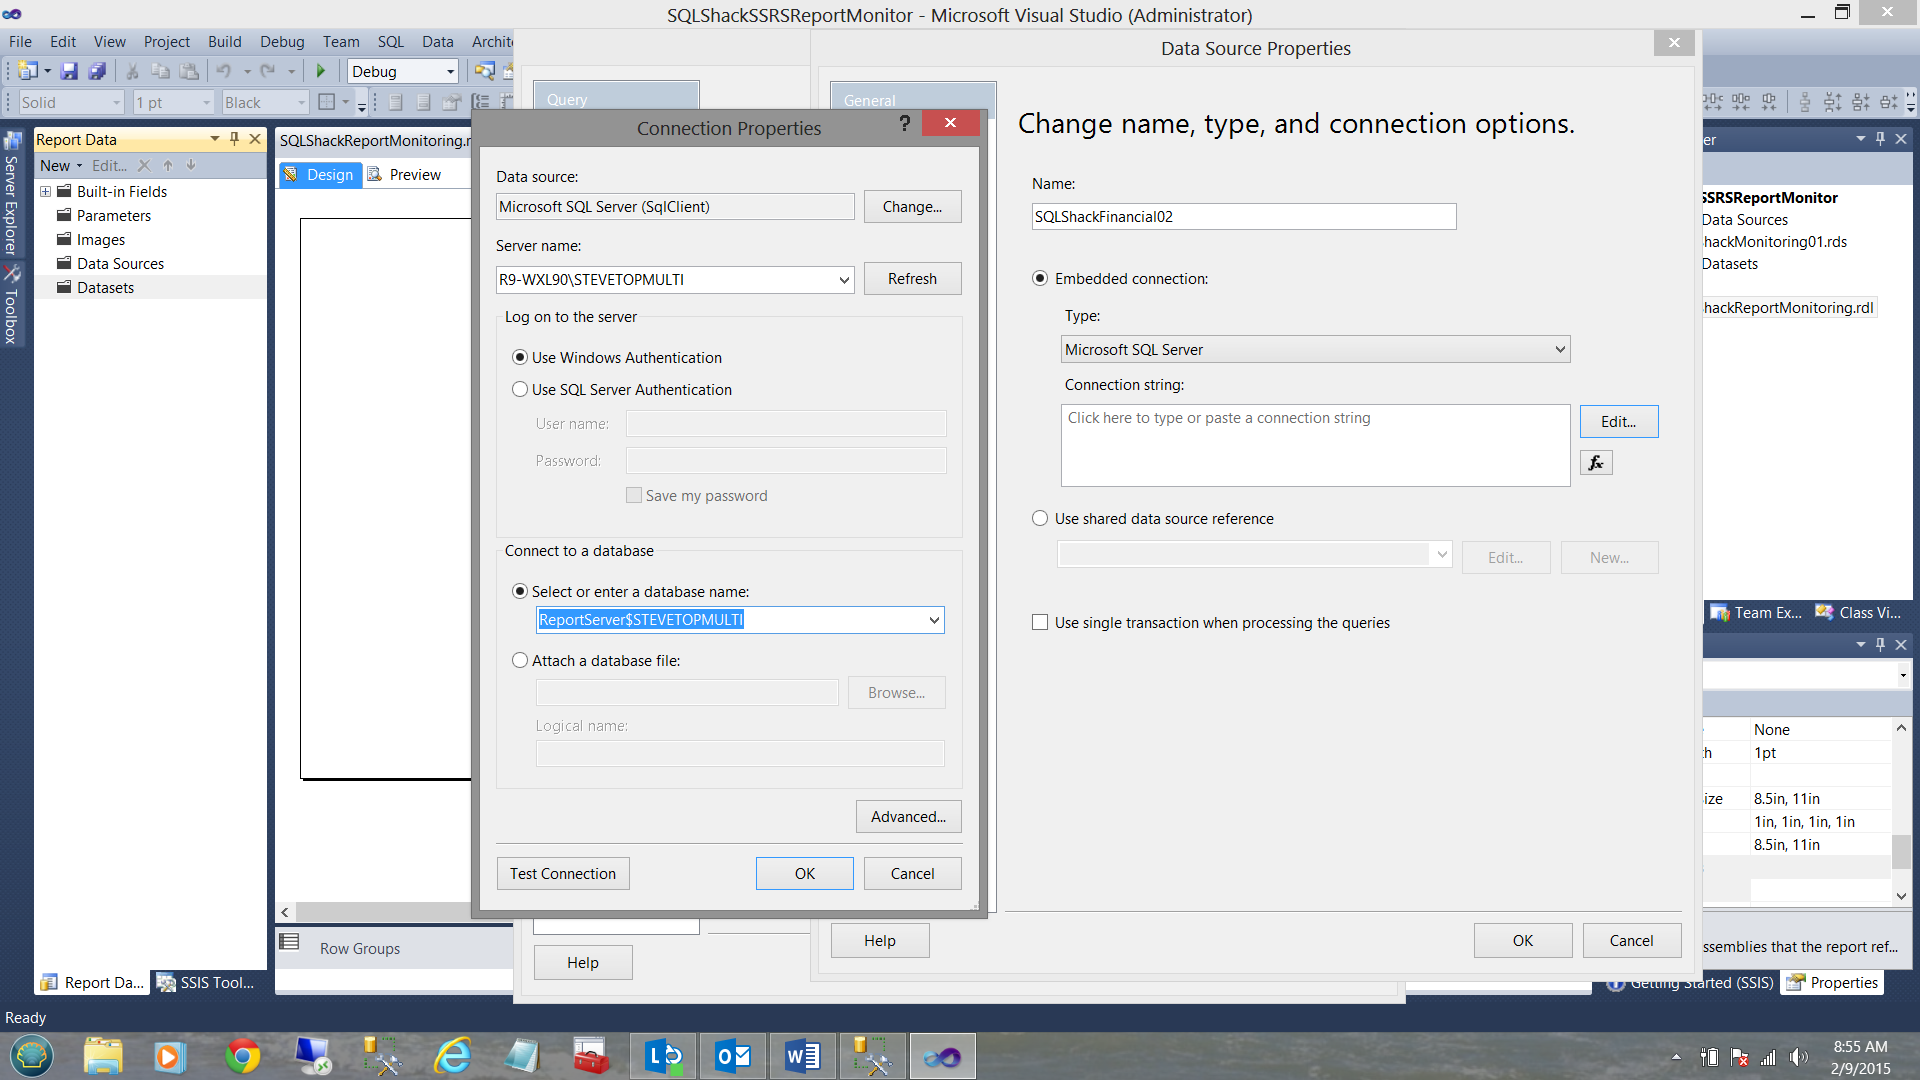Viewport: 1920px width, 1080px height.
Task: Click in the data source Name field
Action: pyautogui.click(x=1243, y=217)
